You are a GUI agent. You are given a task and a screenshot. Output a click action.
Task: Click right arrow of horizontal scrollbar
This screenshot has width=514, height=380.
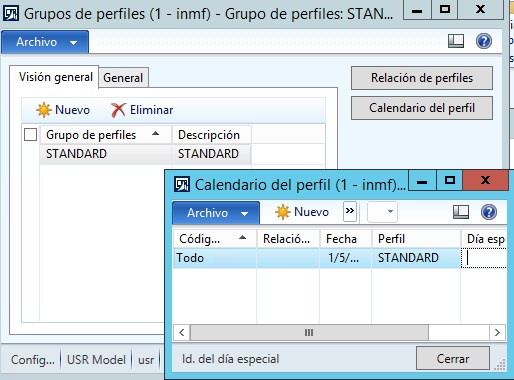pyautogui.click(x=497, y=333)
